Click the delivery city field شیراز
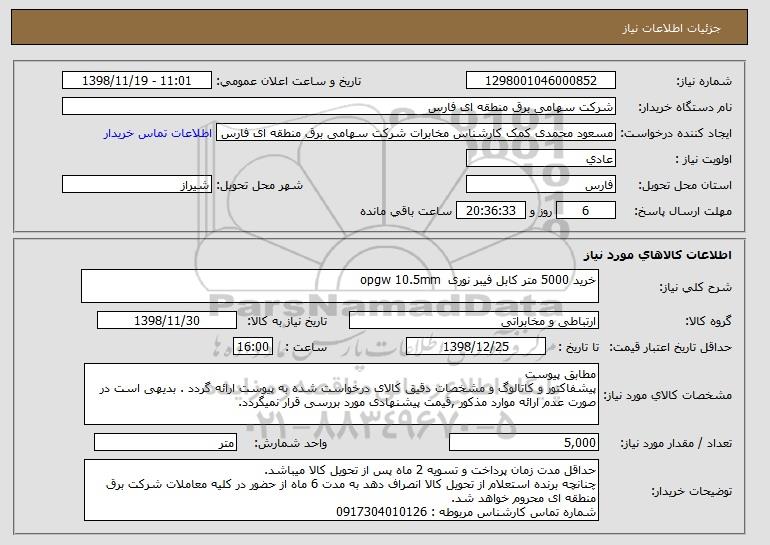 point(137,185)
